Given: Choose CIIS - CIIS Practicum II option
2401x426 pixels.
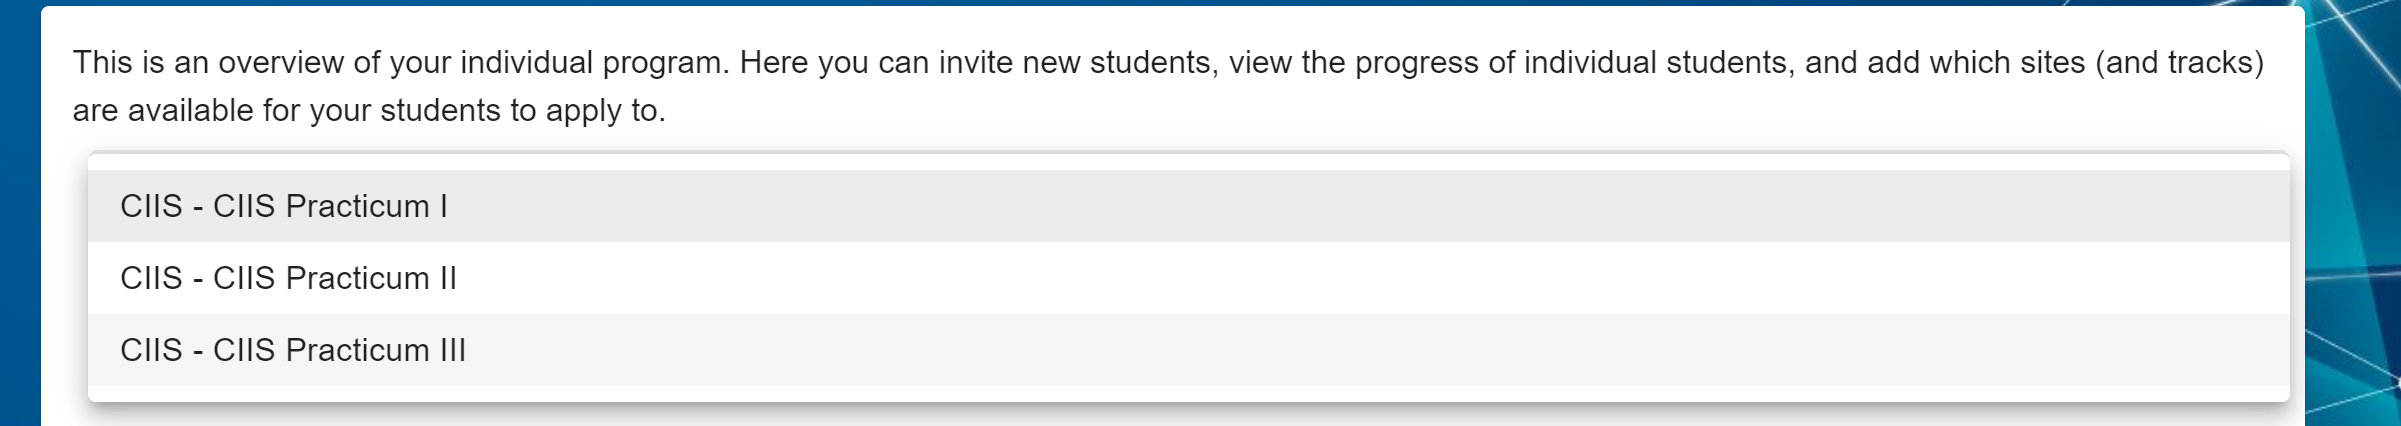Looking at the screenshot, I should pyautogui.click(x=1188, y=278).
